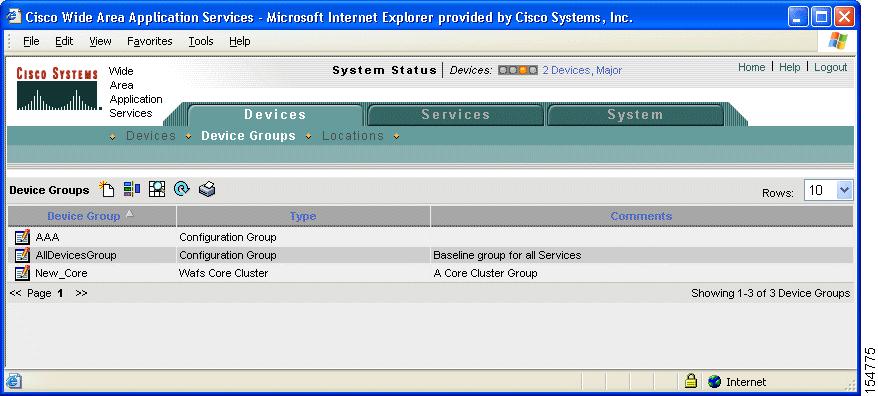Open edit icon beside AllDevicesGroup

(22, 255)
